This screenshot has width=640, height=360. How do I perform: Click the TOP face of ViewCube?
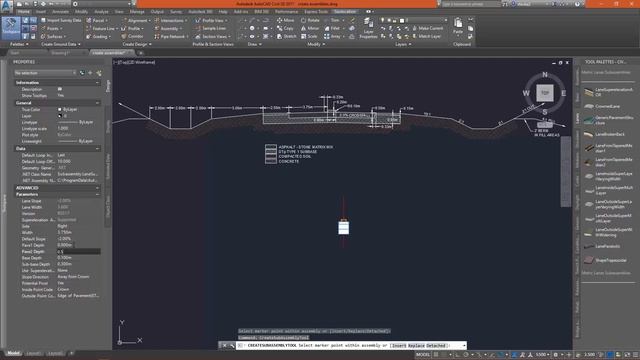pos(544,93)
